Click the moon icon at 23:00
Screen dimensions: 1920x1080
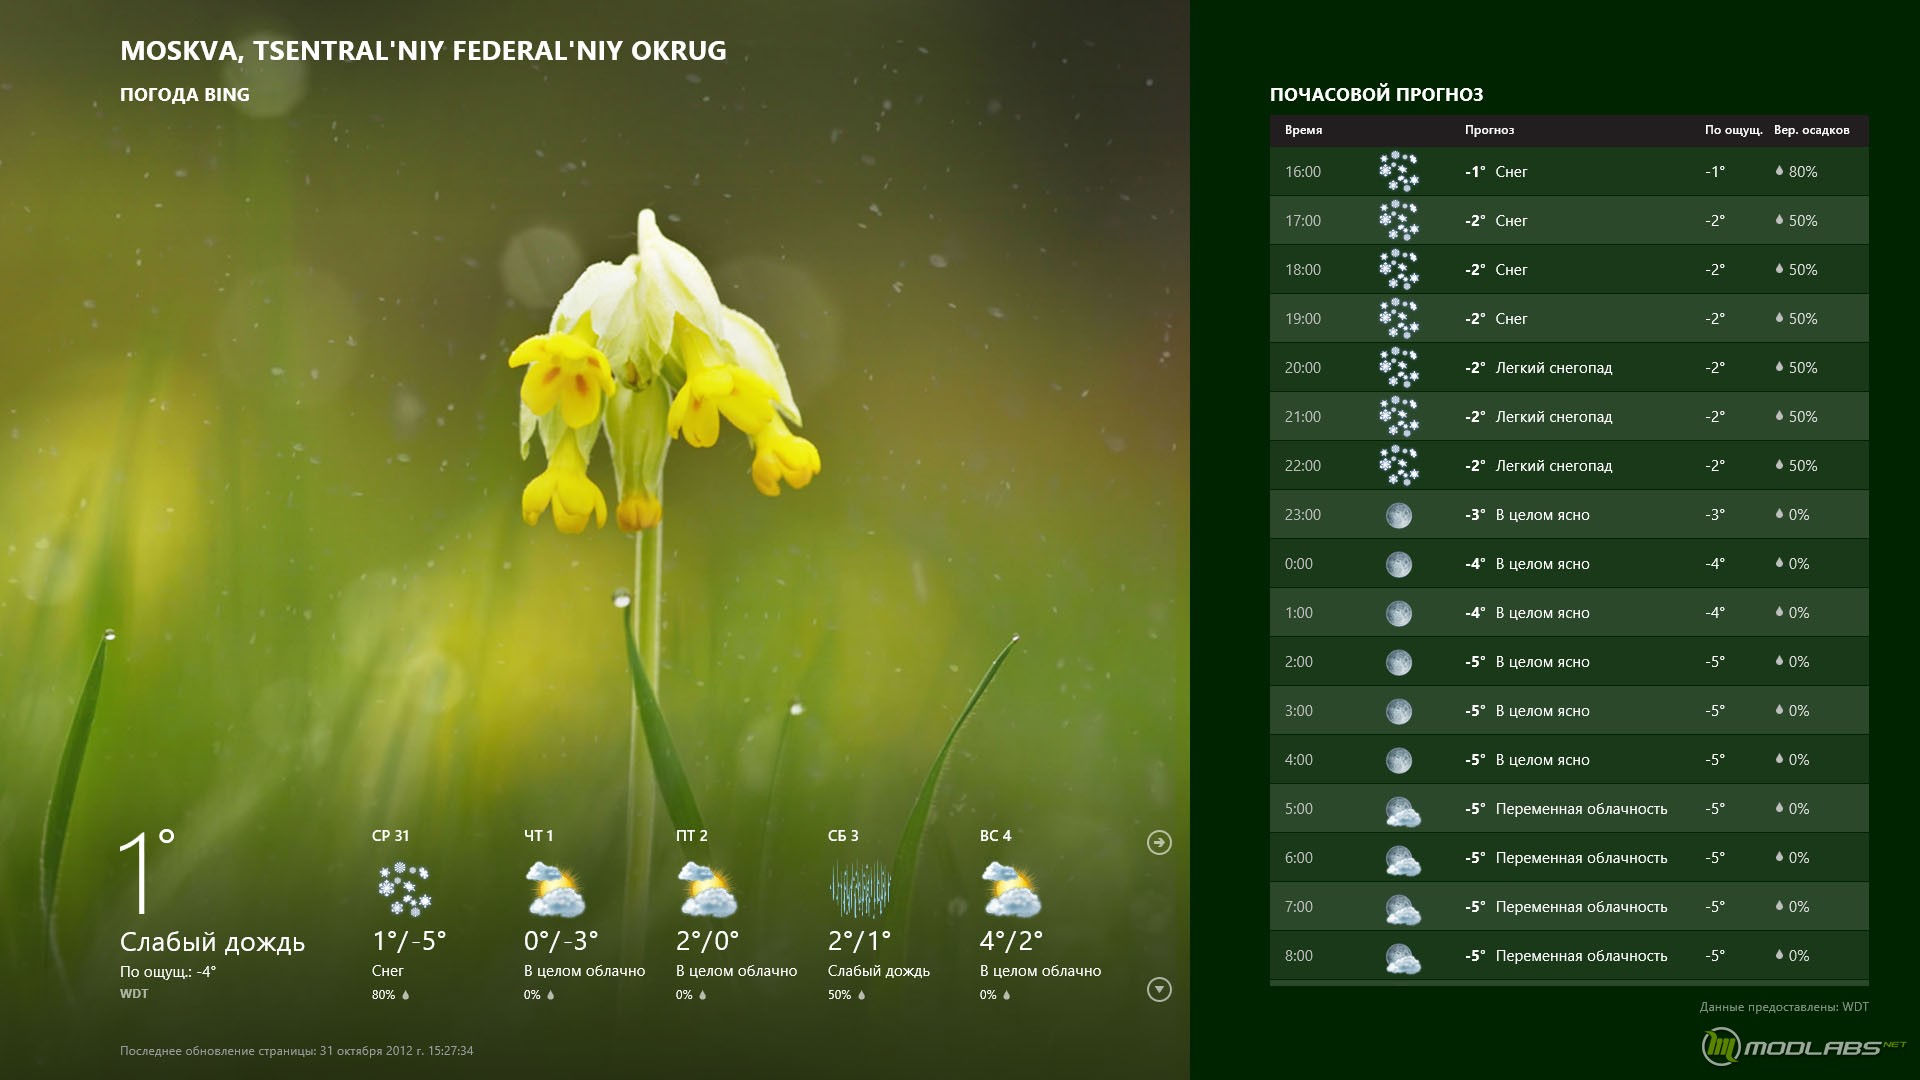pyautogui.click(x=1399, y=515)
